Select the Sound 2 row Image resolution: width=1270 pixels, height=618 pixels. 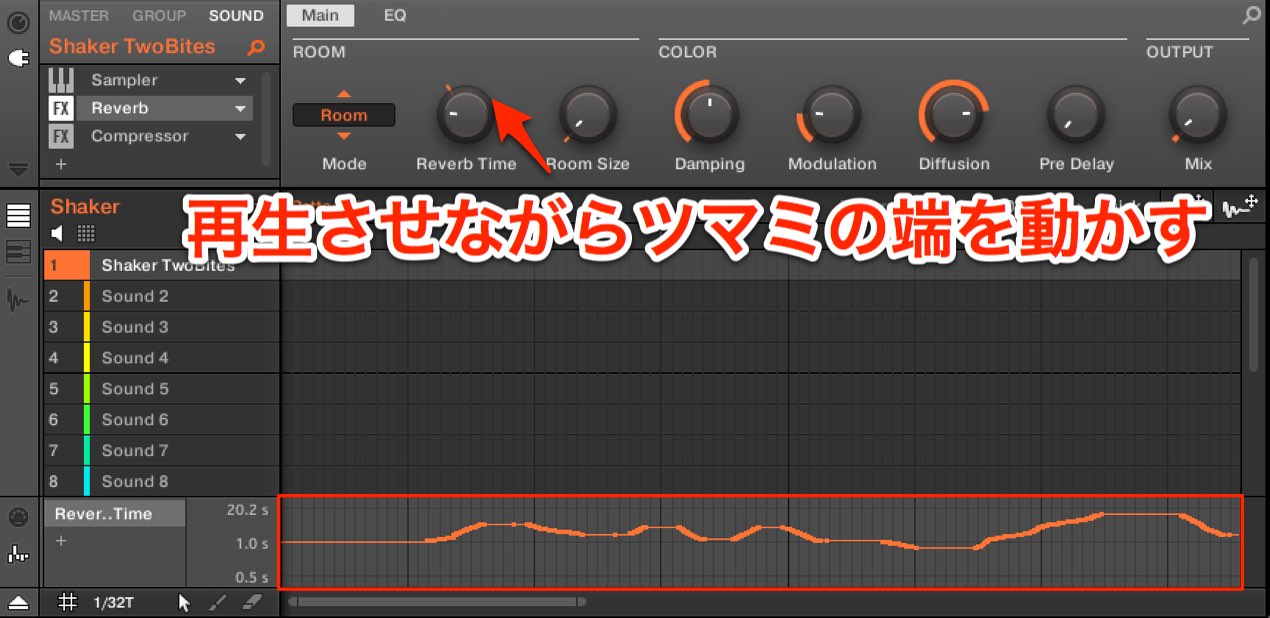coord(162,296)
